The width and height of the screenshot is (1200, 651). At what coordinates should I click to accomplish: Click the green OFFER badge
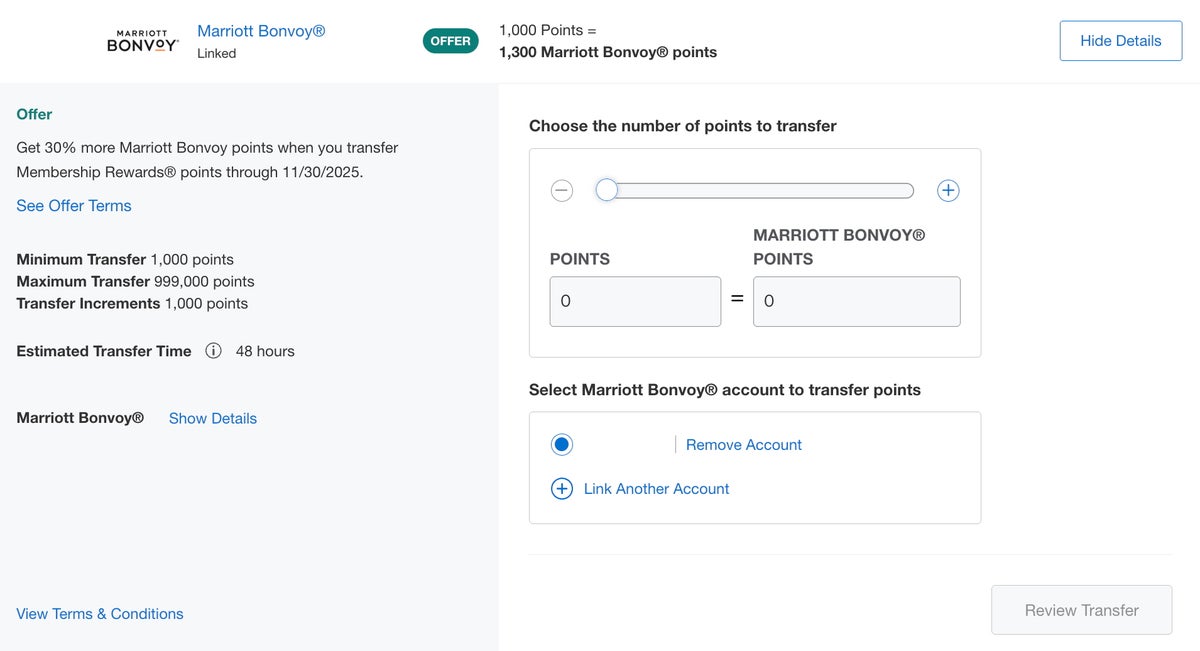tap(450, 41)
